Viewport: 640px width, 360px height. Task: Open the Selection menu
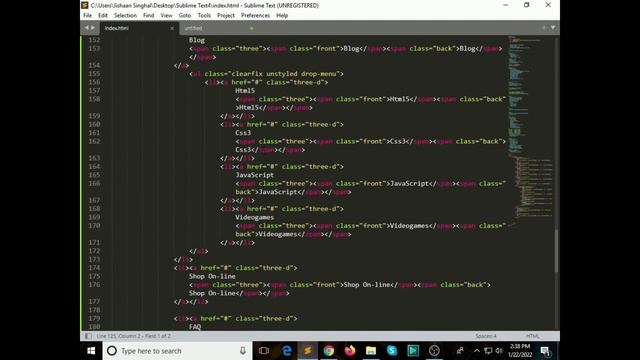(125, 16)
